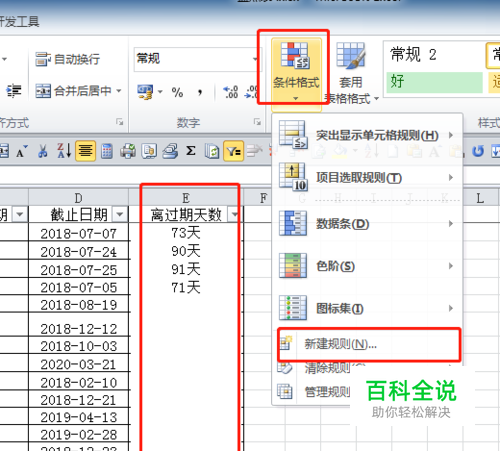
Task: Open 图标集 icon sets submenu
Action: [367, 308]
